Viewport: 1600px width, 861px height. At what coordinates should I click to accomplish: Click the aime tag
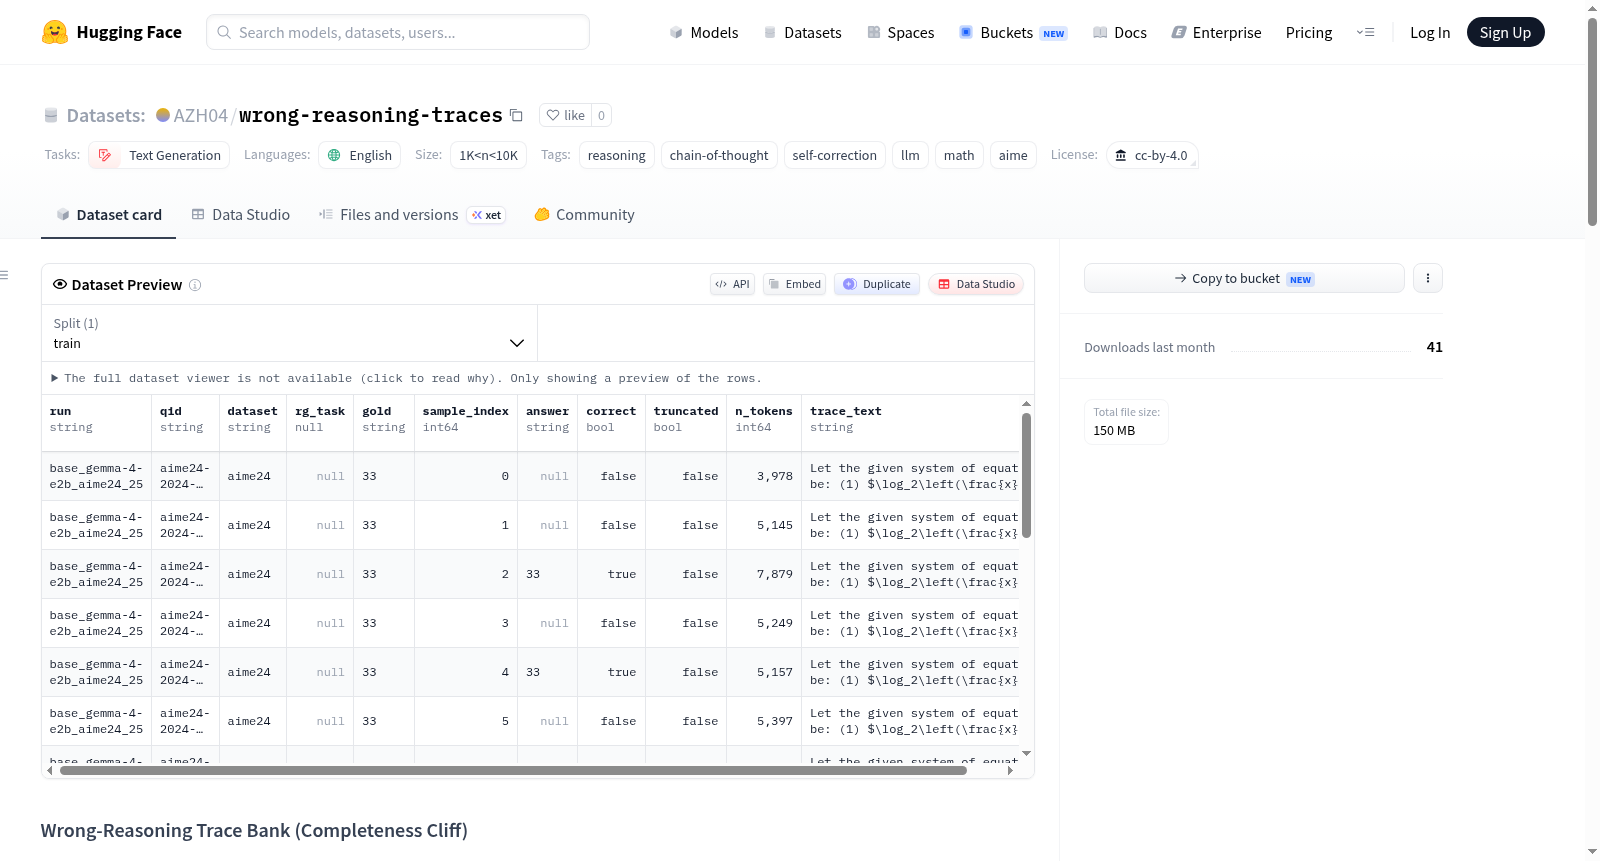[x=1013, y=155]
